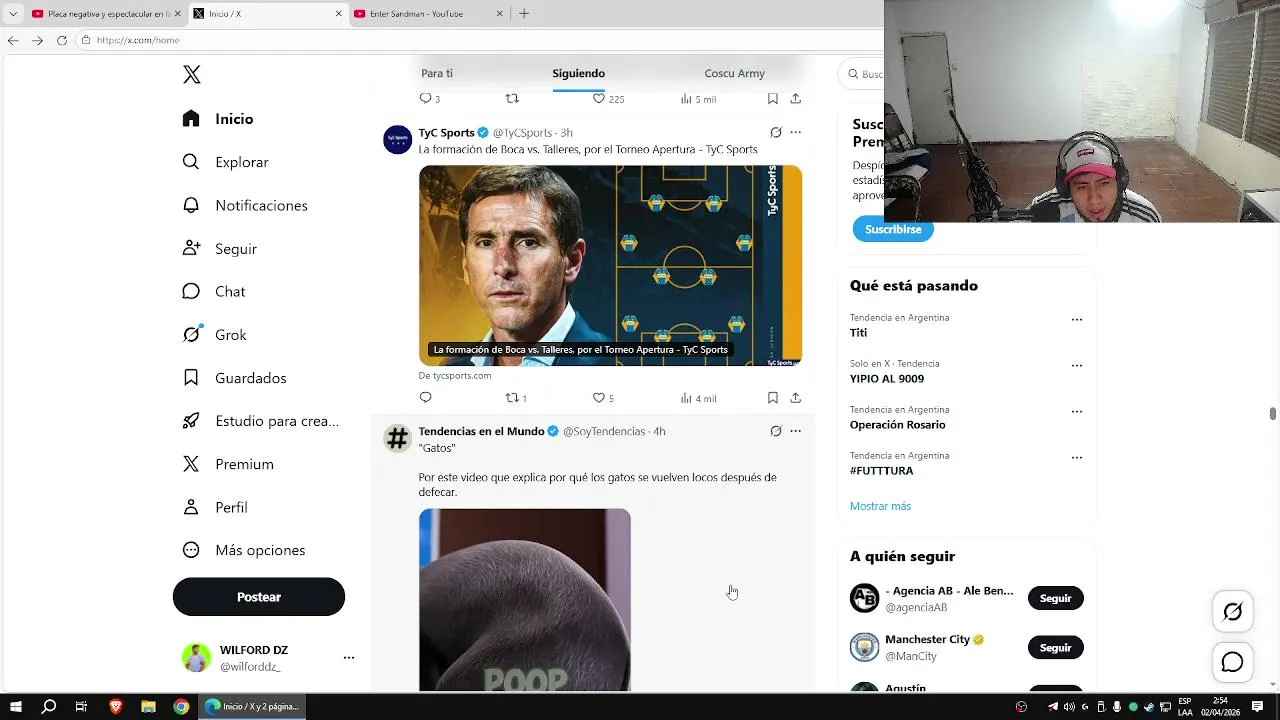Open Estudio para creadores
The image size is (1280, 720).
click(260, 421)
